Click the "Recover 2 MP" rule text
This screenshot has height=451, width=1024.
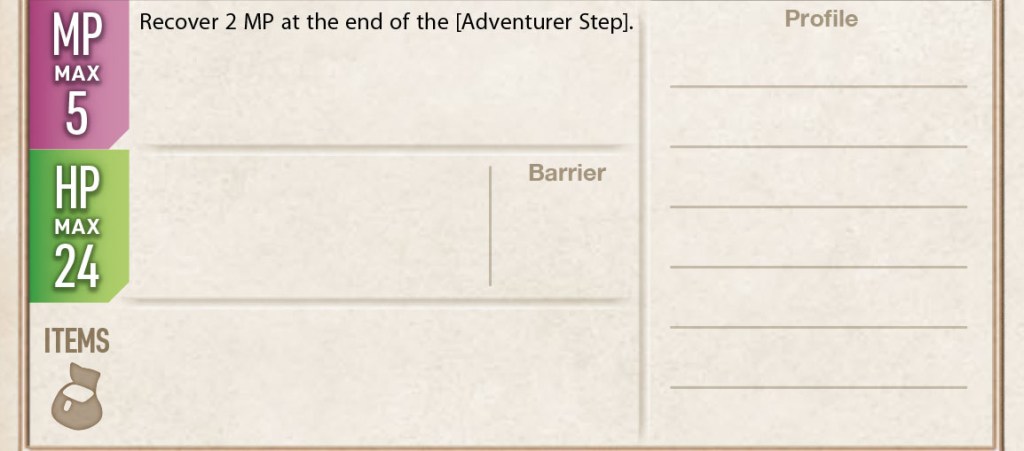click(386, 21)
